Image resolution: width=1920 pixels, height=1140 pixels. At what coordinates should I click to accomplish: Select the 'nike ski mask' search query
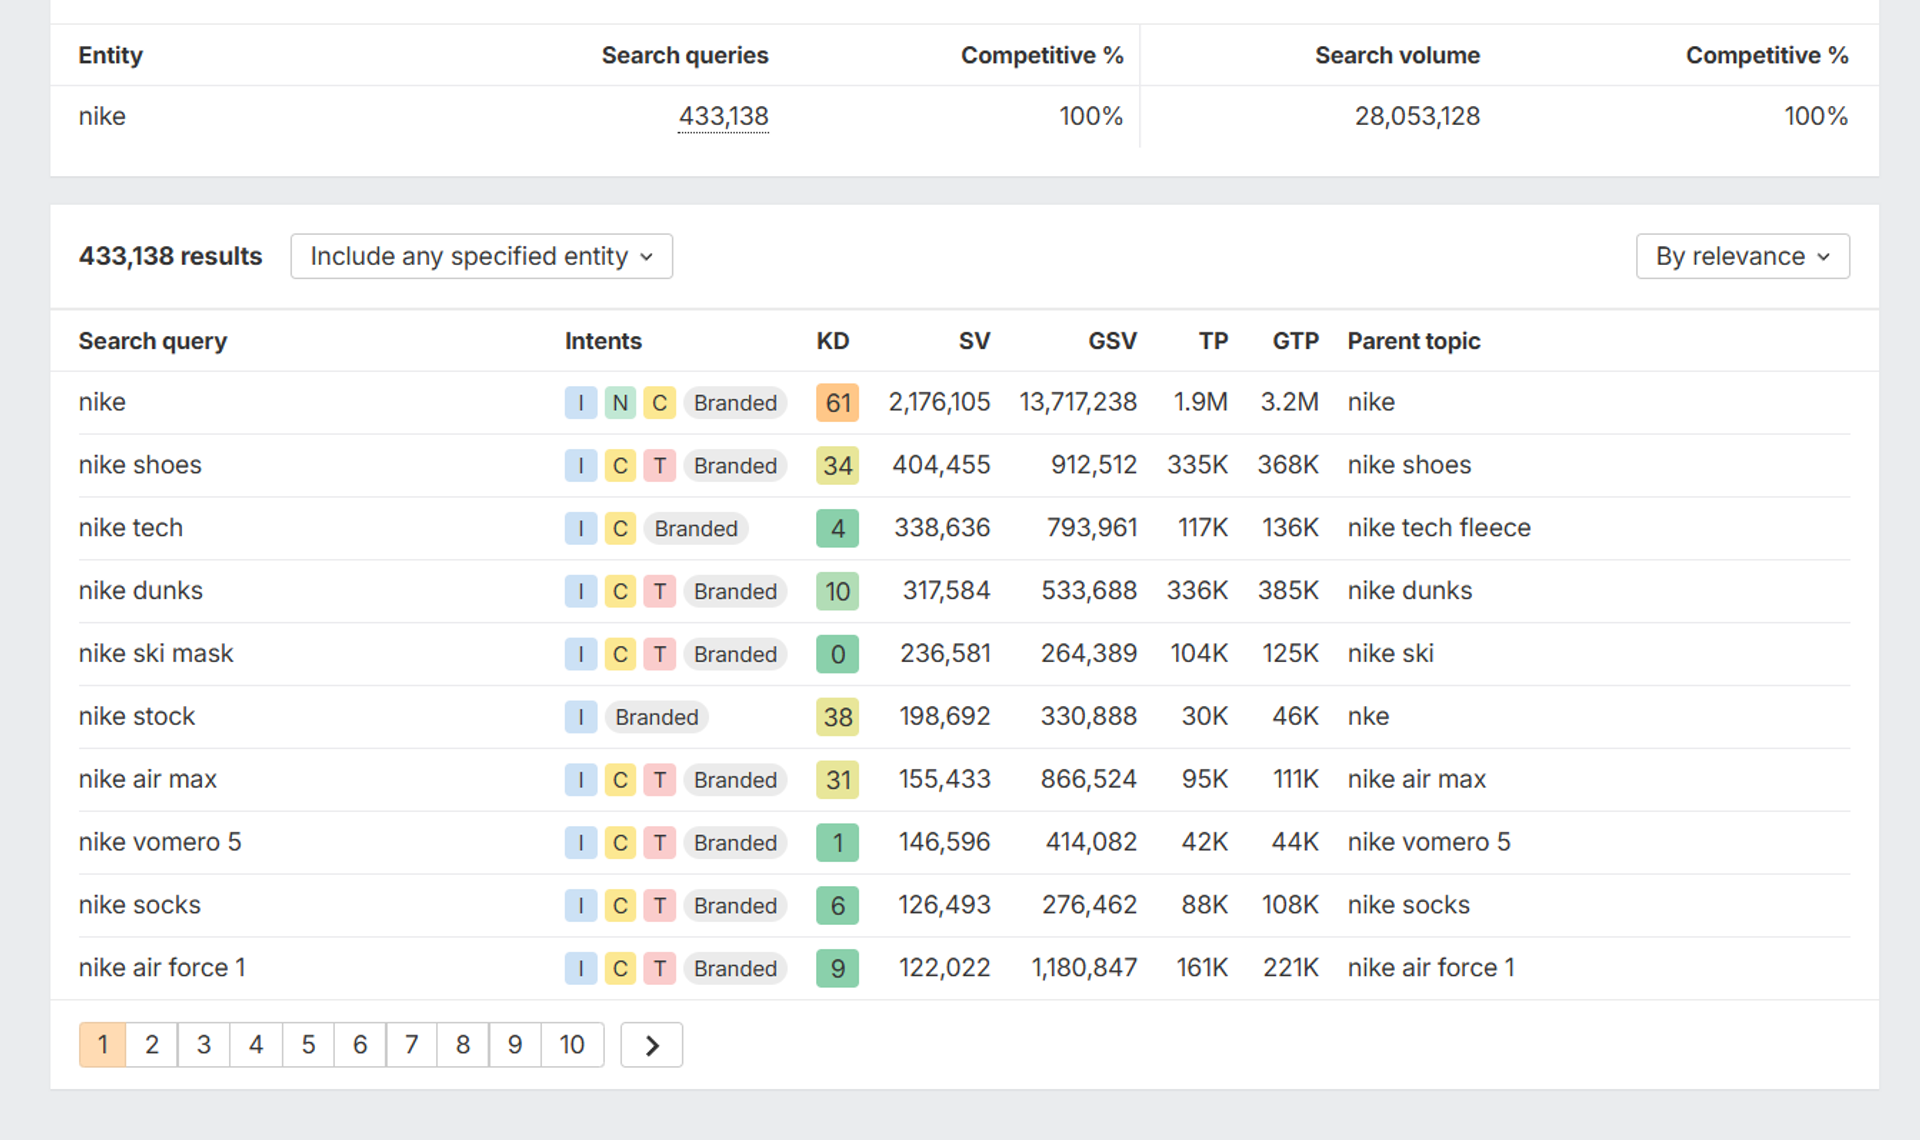156,654
